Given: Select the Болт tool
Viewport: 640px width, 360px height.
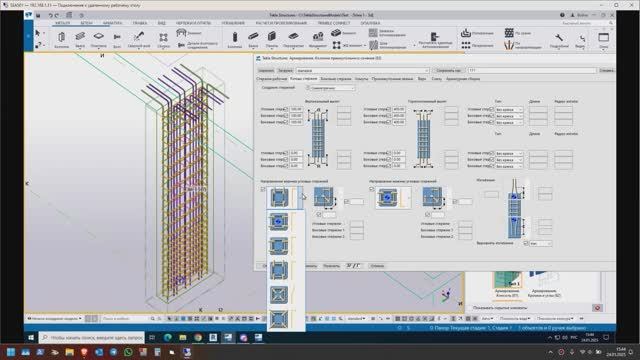Looking at the screenshot, I should [x=117, y=40].
